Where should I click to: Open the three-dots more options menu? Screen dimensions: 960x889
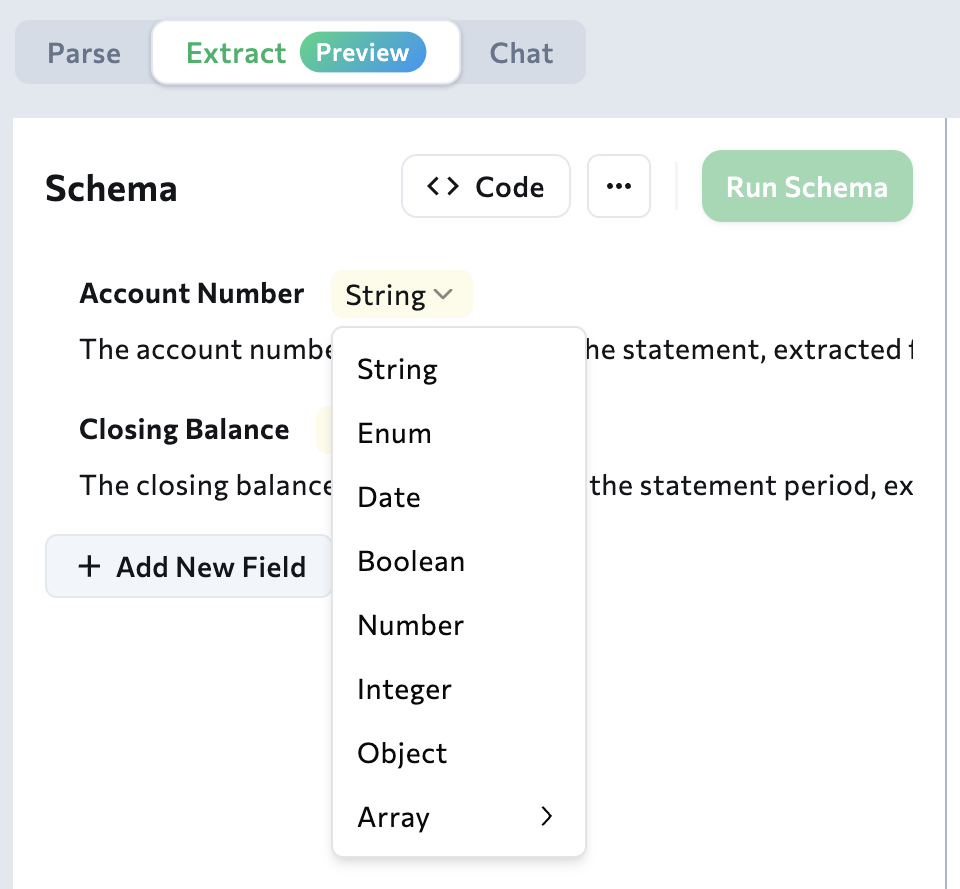tap(619, 187)
